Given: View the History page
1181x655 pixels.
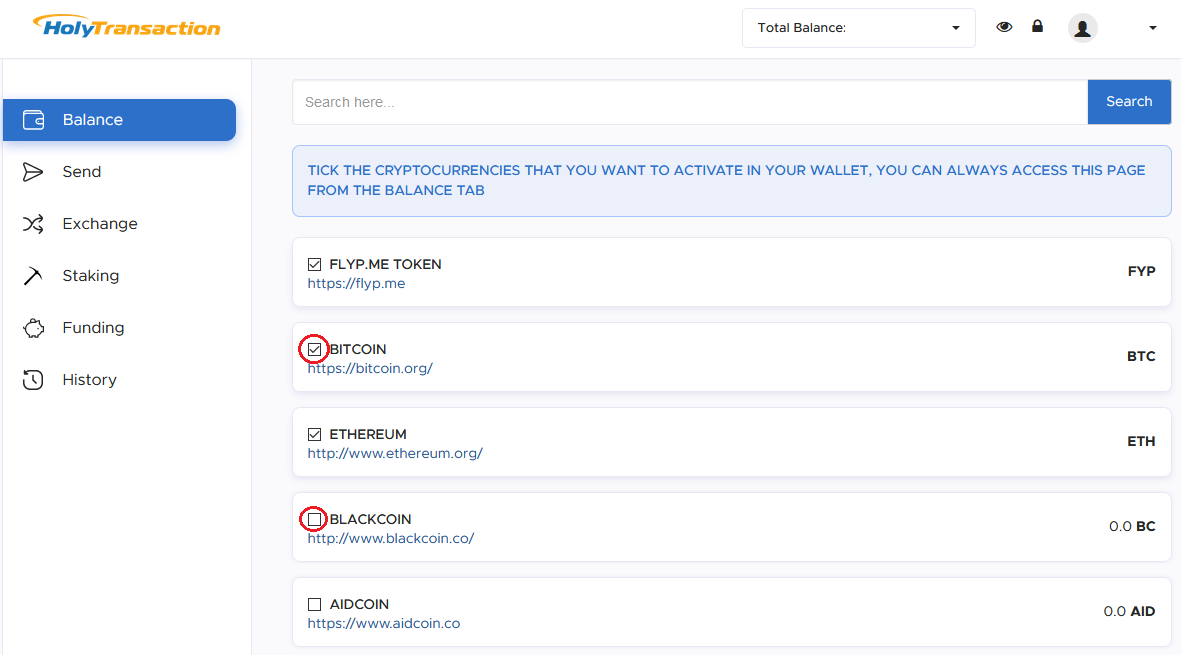Looking at the screenshot, I should tap(90, 379).
